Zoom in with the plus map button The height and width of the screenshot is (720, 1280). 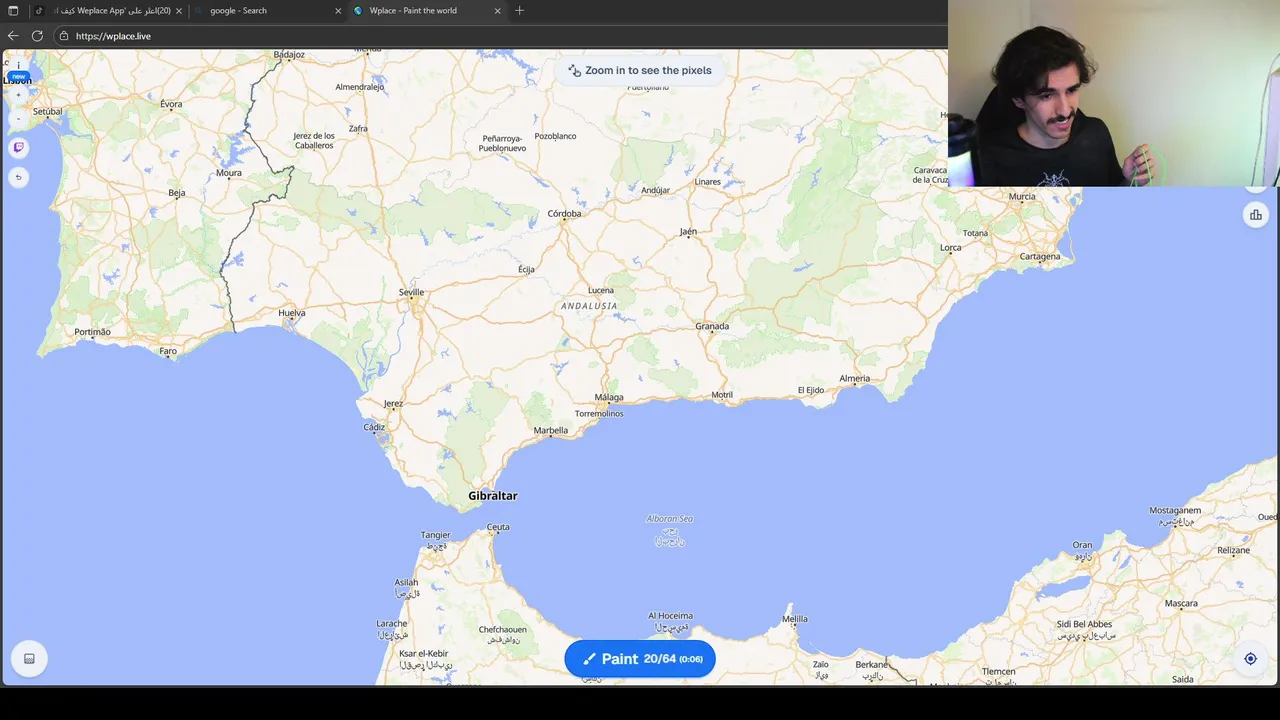[x=18, y=96]
